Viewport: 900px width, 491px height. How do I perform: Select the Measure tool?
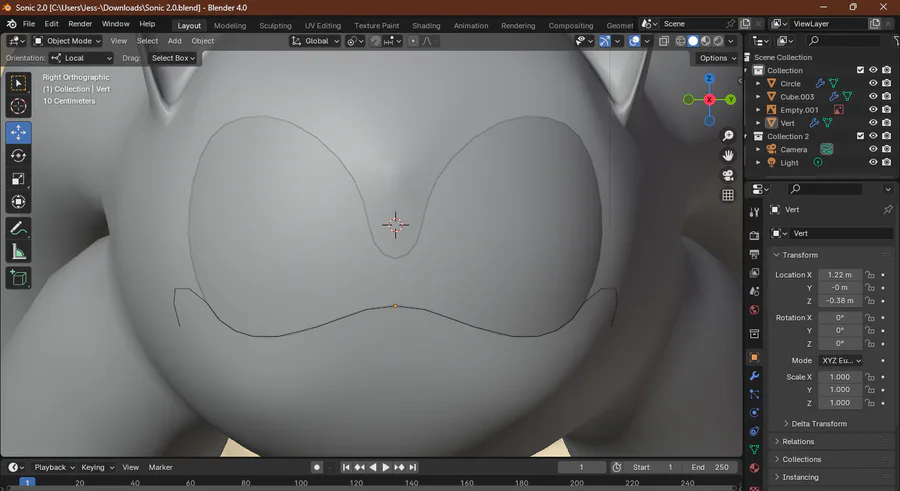[18, 252]
